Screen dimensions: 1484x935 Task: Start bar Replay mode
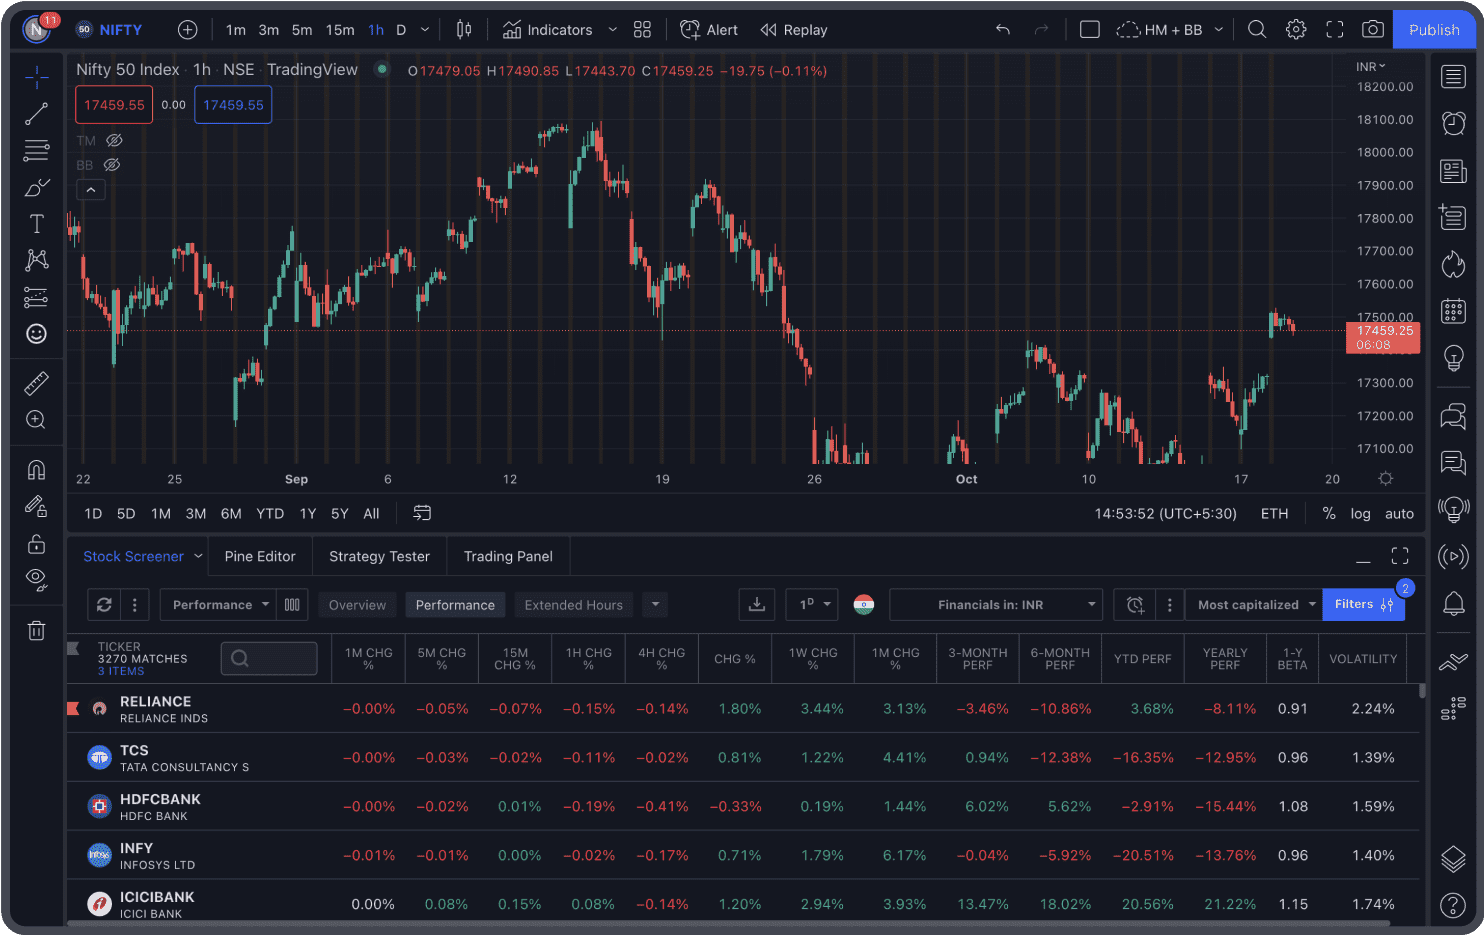[x=794, y=30]
